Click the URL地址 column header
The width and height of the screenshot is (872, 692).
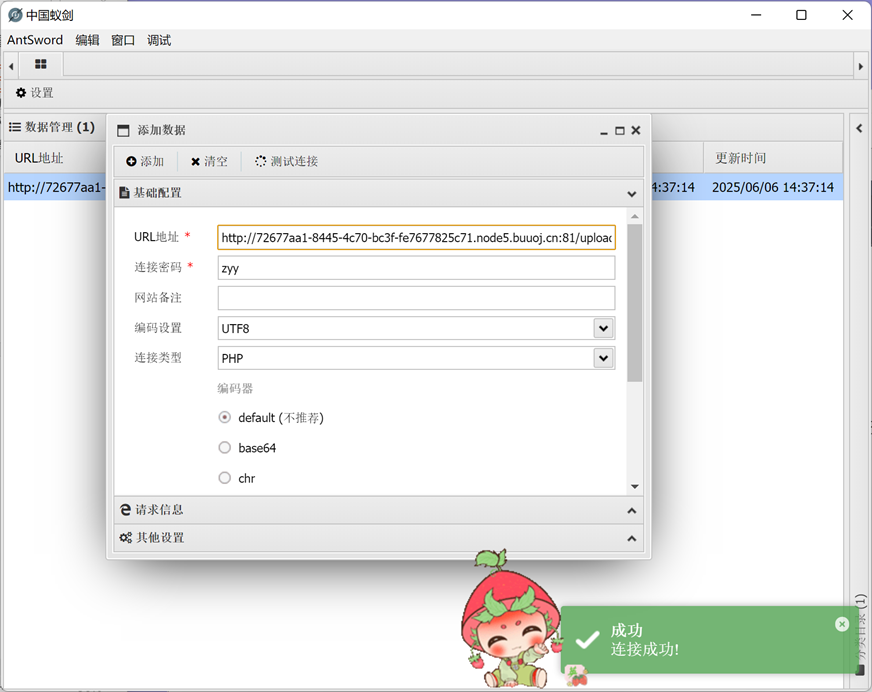(x=39, y=158)
